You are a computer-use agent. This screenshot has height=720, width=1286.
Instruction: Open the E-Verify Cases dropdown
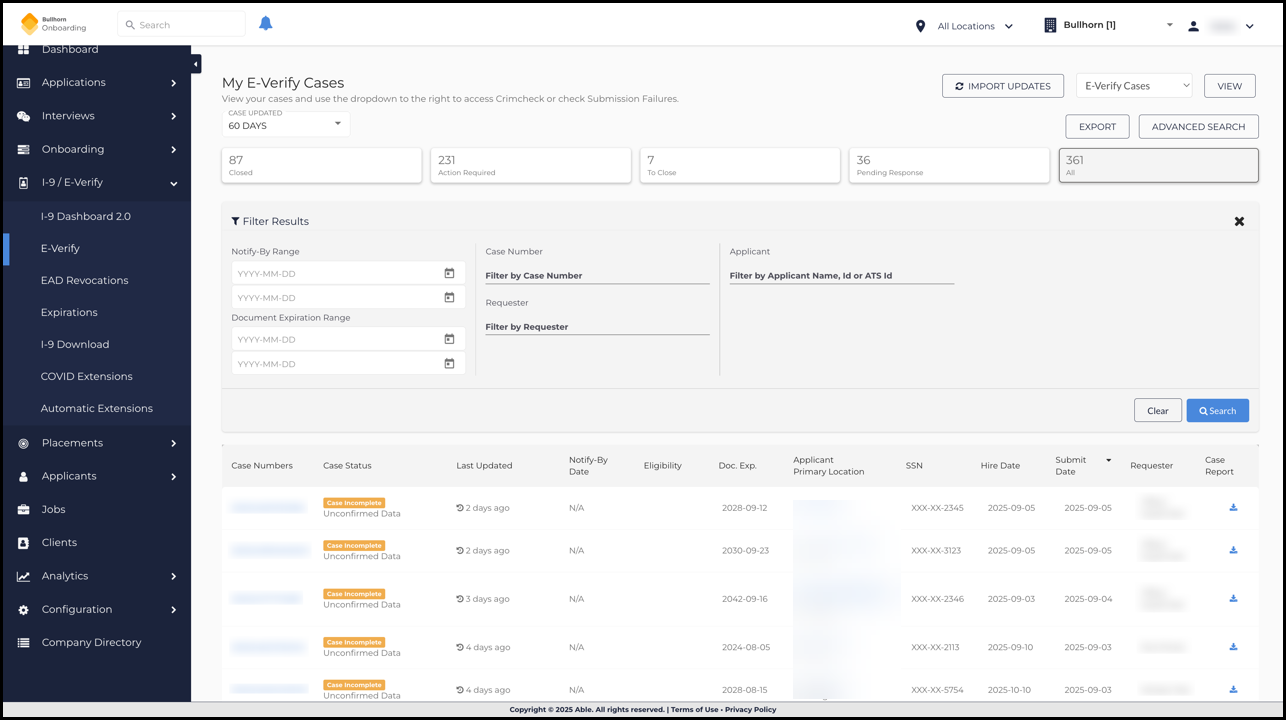[x=1133, y=86]
